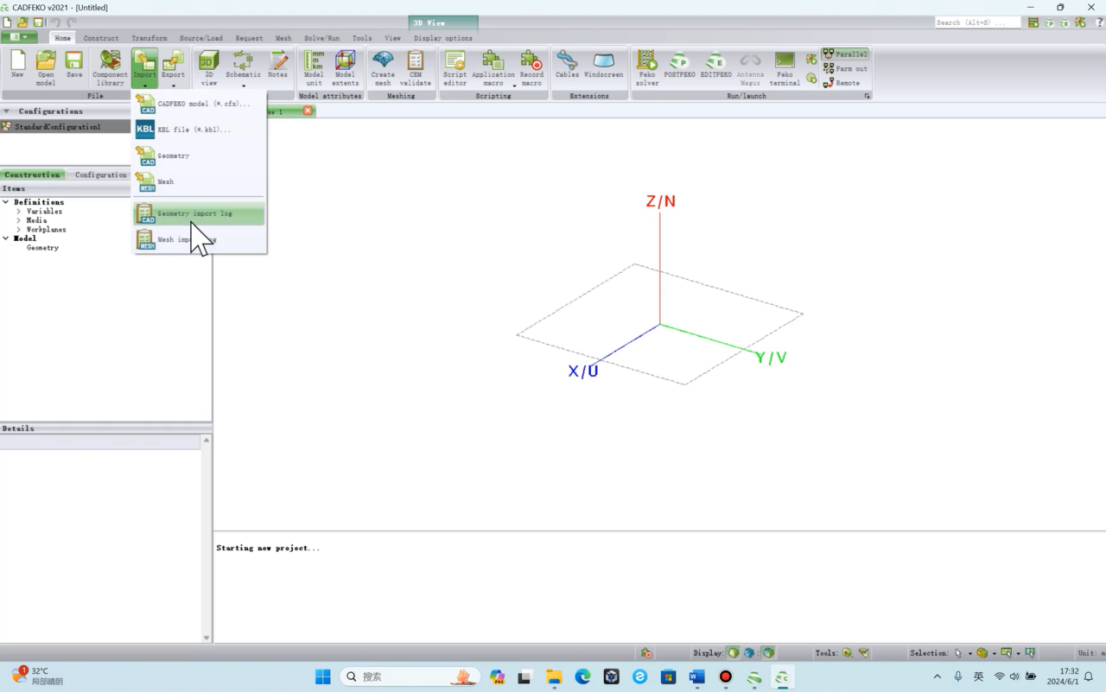Open the Component library
Image resolution: width=1106 pixels, height=692 pixels.
point(110,68)
